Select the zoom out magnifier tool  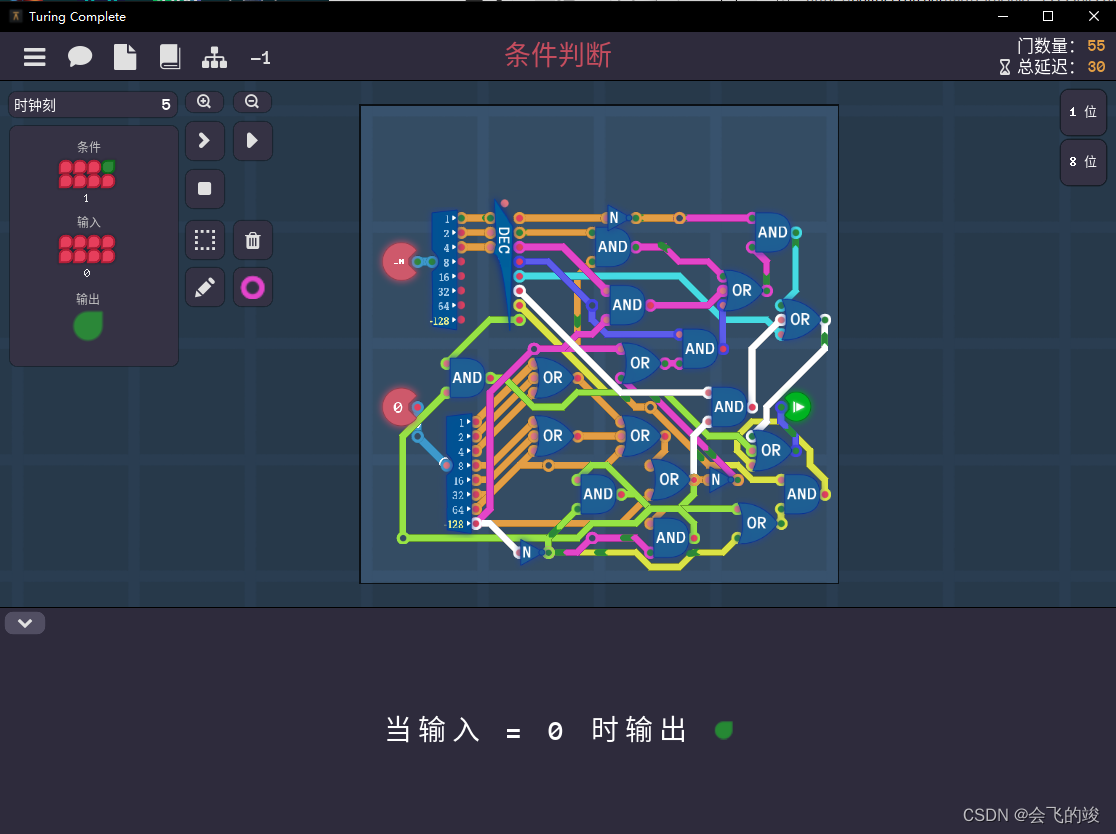(252, 101)
